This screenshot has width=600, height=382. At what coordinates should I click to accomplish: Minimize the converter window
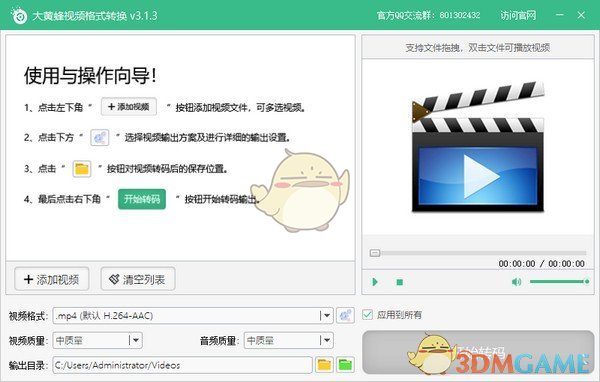tap(560, 15)
